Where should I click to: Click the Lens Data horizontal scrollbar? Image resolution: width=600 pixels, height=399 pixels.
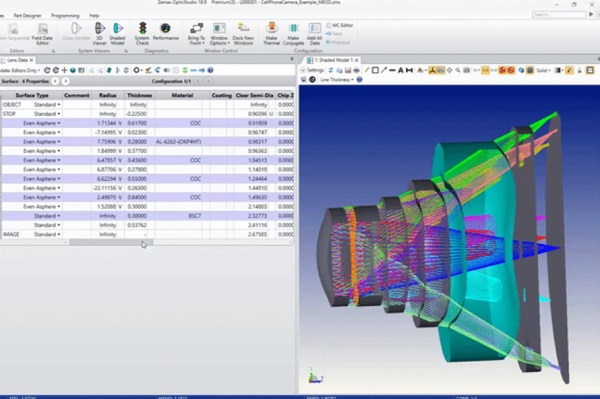(111, 243)
